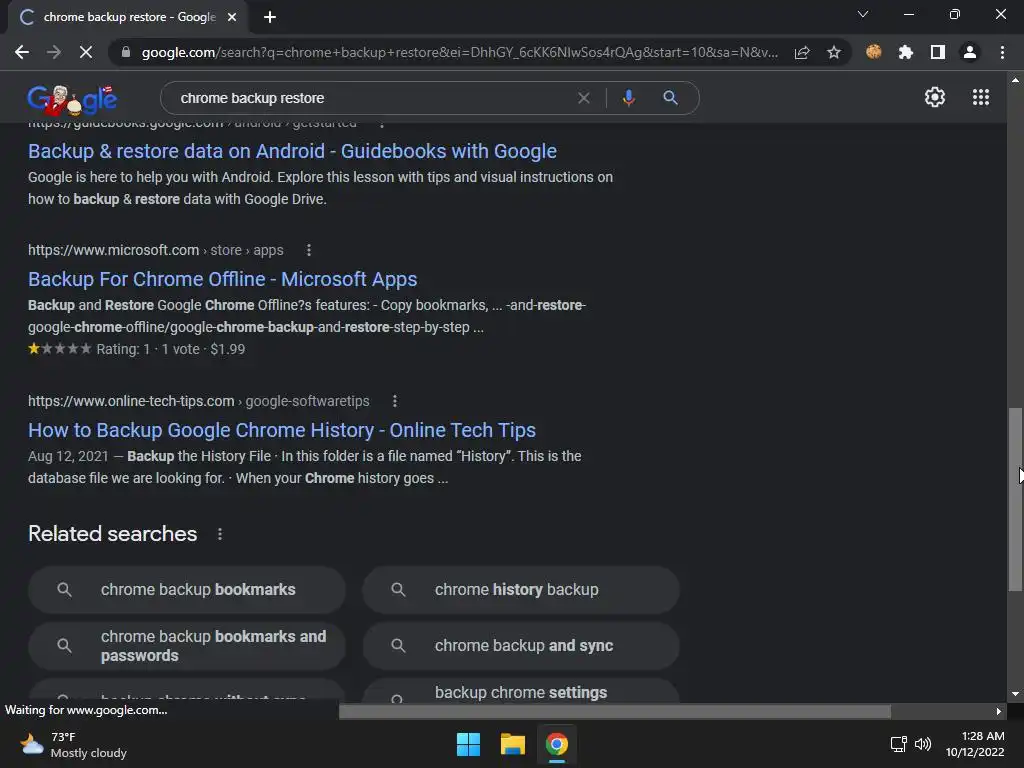Open more options for microsoft.com result
The width and height of the screenshot is (1024, 768).
coord(309,250)
